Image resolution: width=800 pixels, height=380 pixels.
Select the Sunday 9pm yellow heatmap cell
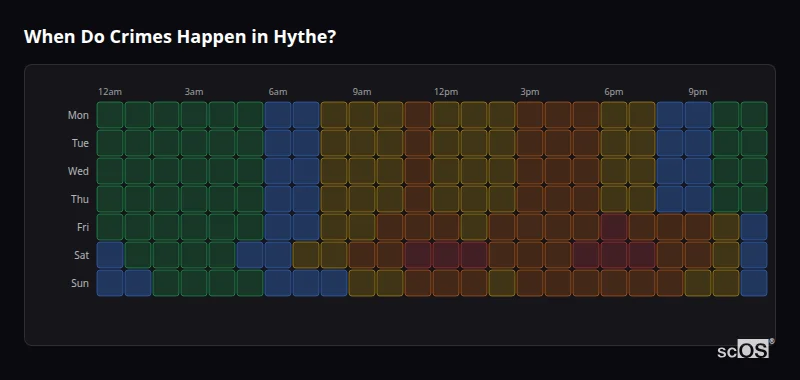coord(698,283)
